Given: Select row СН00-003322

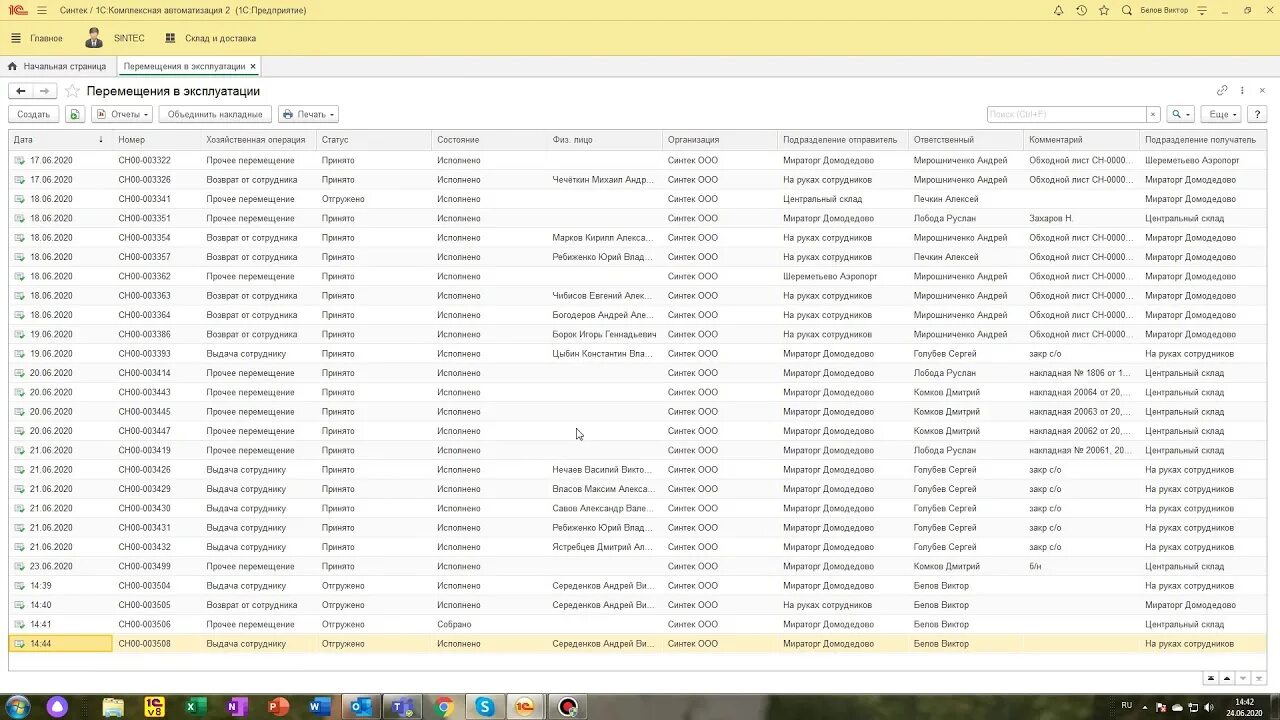Looking at the screenshot, I should click(x=637, y=160).
